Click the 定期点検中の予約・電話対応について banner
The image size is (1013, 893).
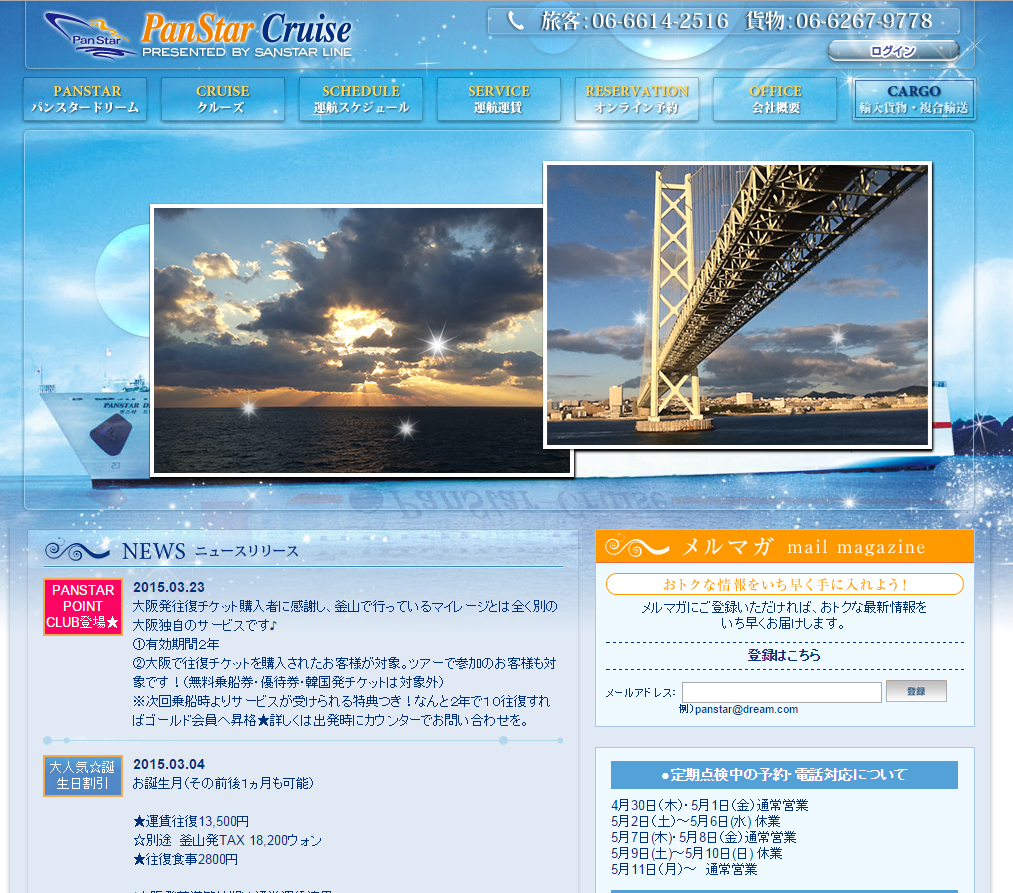click(784, 775)
